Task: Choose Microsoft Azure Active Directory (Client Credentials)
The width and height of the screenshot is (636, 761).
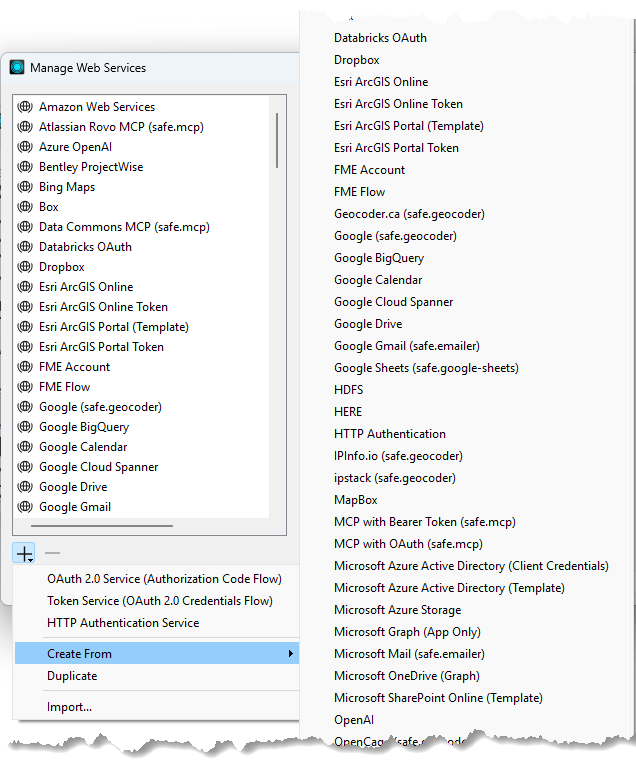Action: click(471, 566)
